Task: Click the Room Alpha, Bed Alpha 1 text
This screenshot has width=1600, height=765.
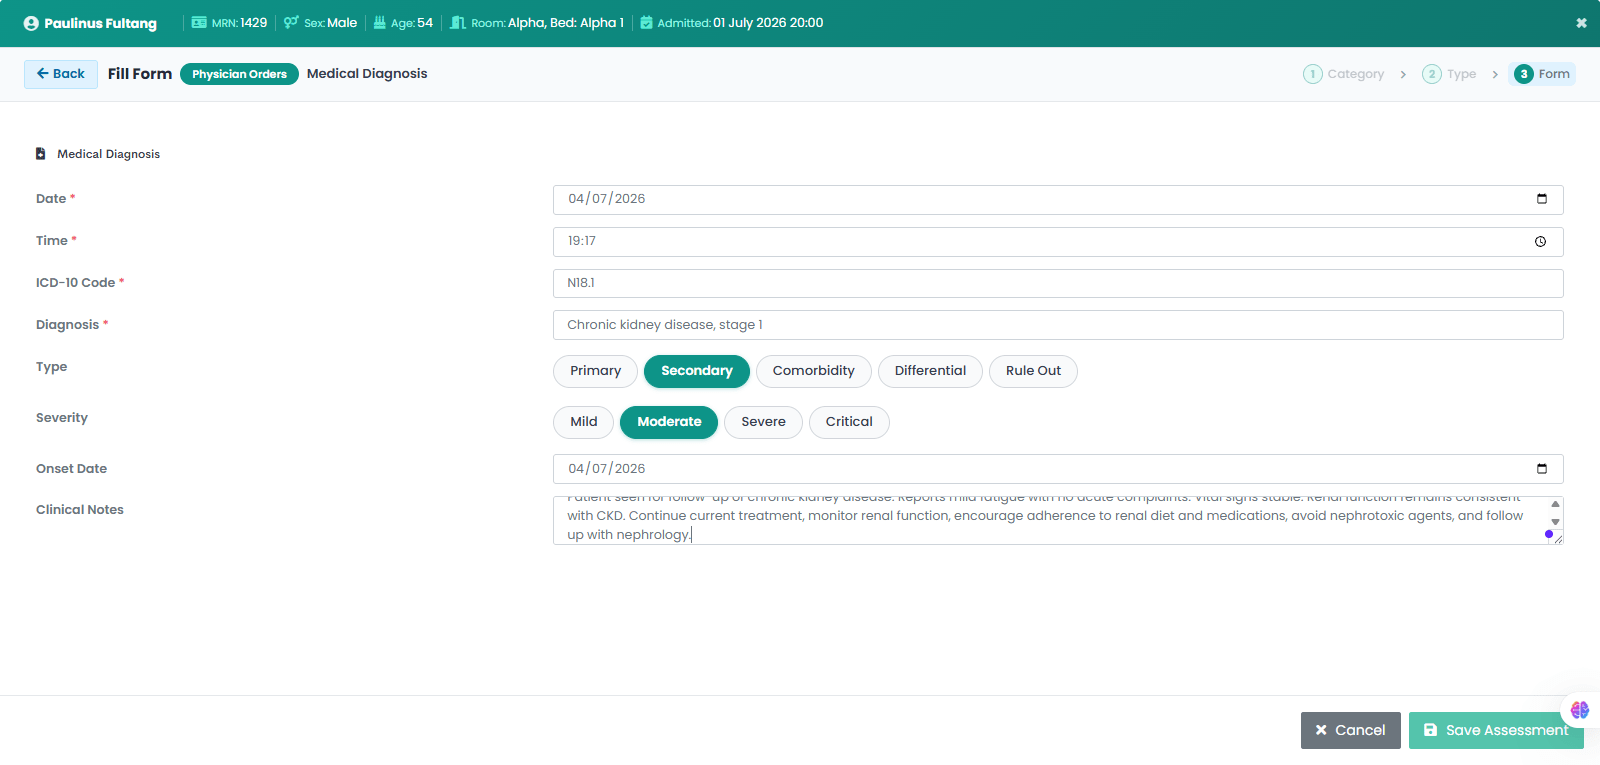Action: click(566, 22)
